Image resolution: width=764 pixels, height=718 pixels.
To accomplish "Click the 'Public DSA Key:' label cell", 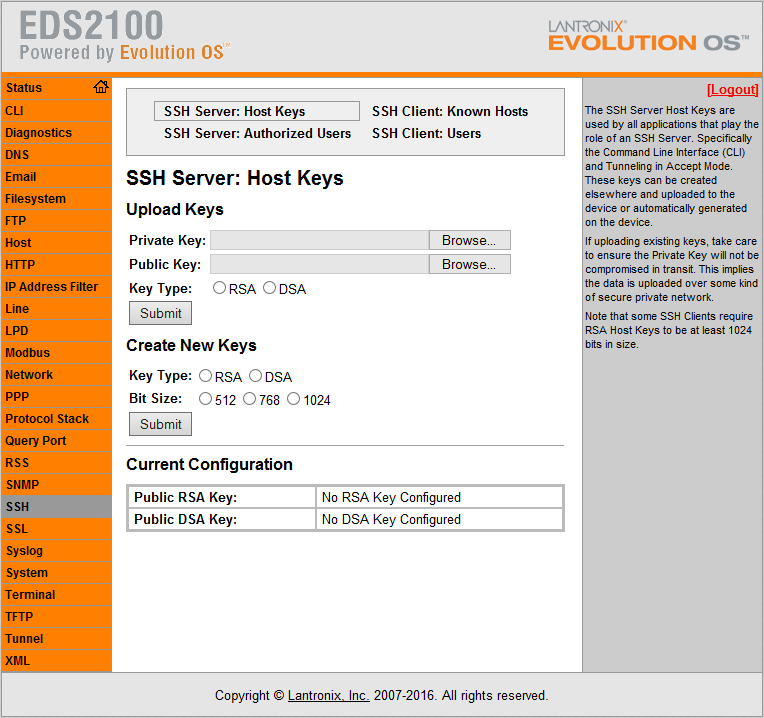I will (x=222, y=519).
